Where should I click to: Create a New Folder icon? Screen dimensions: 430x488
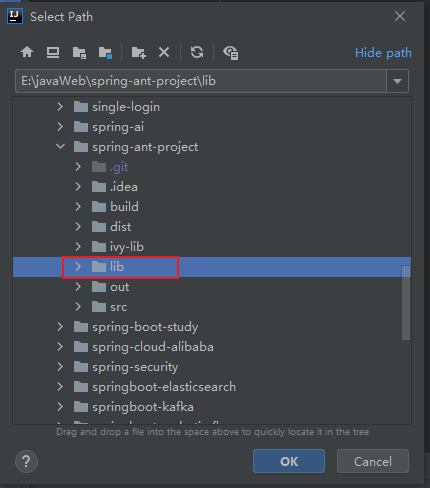139,52
